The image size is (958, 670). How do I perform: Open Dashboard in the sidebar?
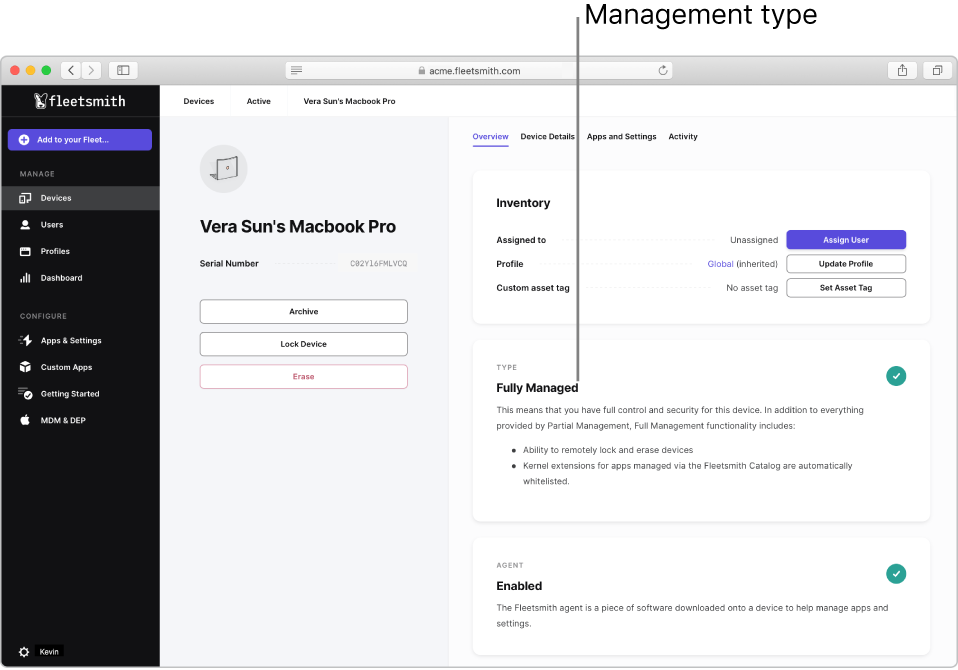[x=80, y=278]
